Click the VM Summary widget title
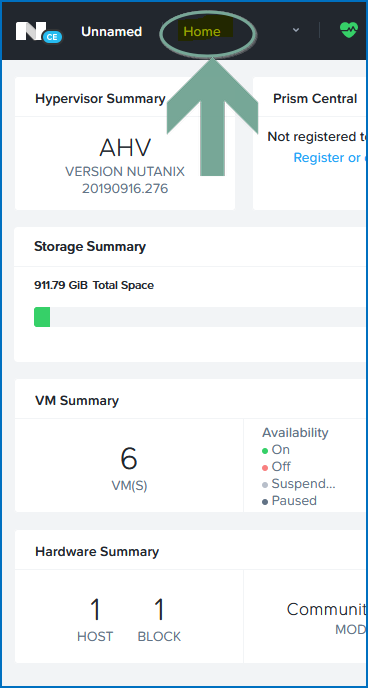 (x=77, y=401)
